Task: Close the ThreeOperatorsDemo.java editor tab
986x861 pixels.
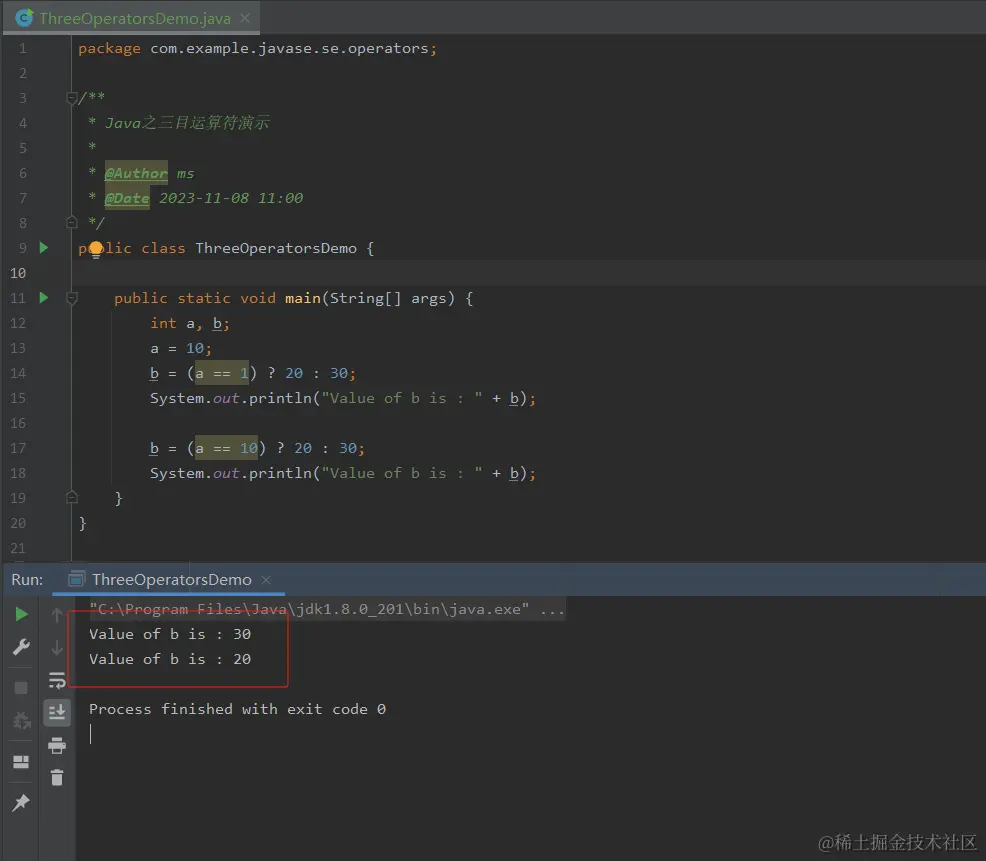Action: 245,18
